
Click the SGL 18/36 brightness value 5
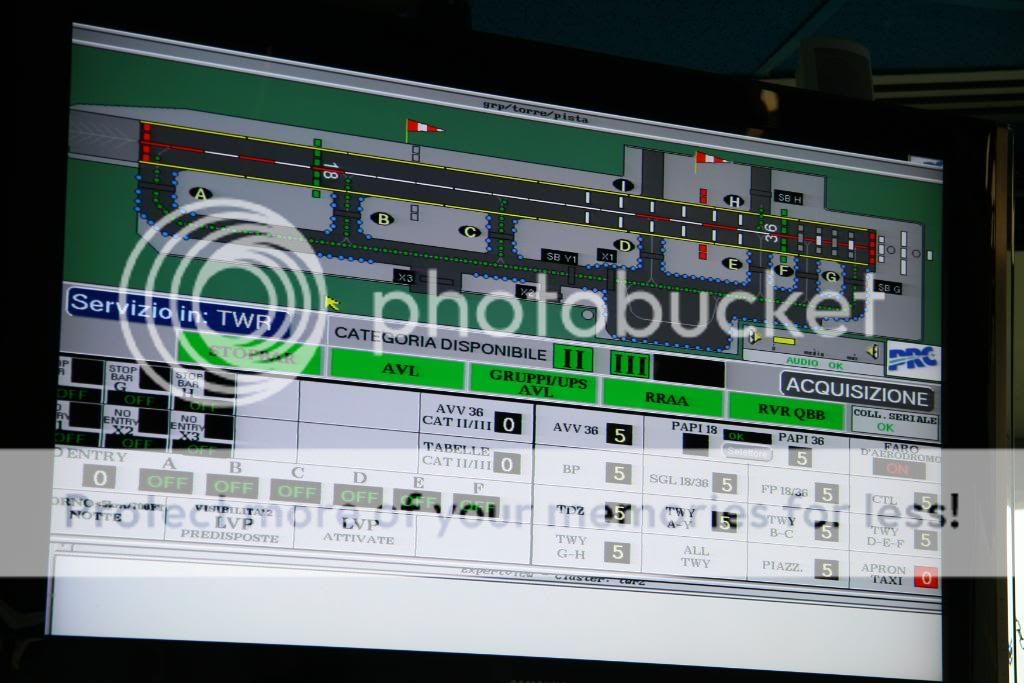(725, 484)
